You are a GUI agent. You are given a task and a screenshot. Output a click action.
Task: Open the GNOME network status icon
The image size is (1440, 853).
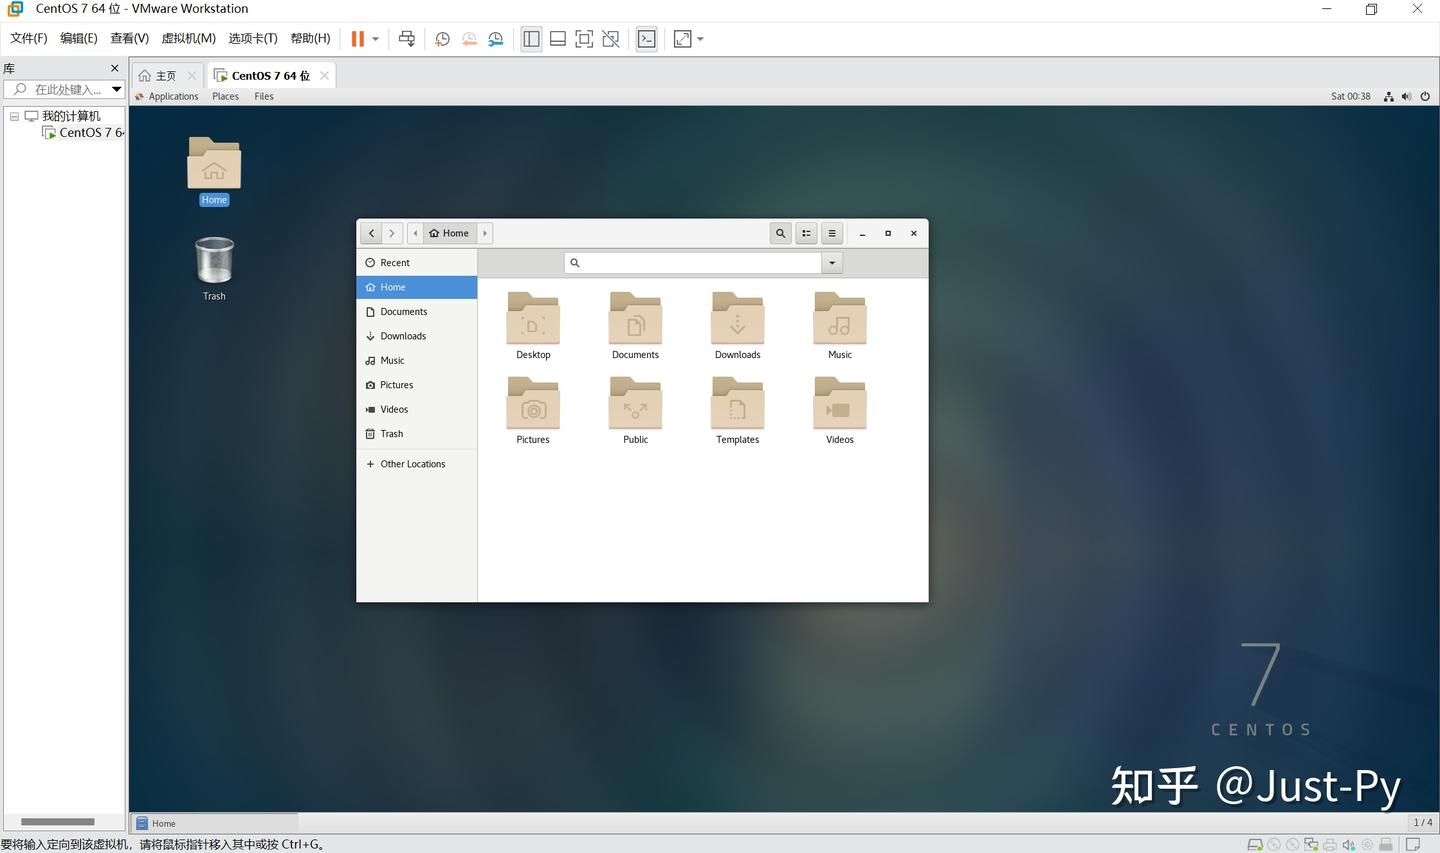pos(1388,96)
